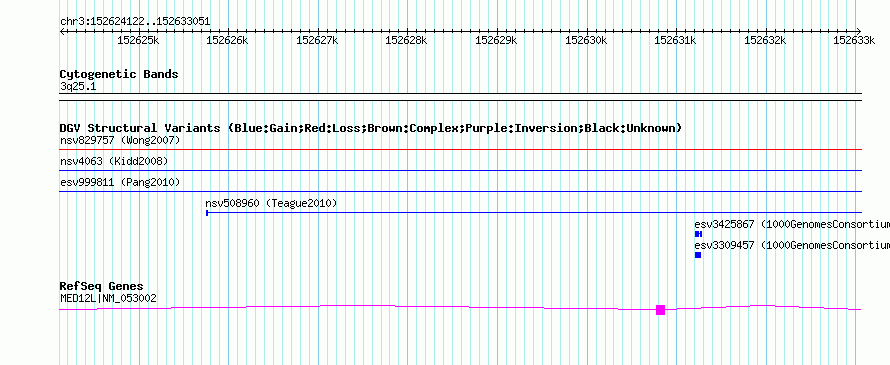
Task: Click the small blue esv3309457 square glyph
Action: point(698,255)
